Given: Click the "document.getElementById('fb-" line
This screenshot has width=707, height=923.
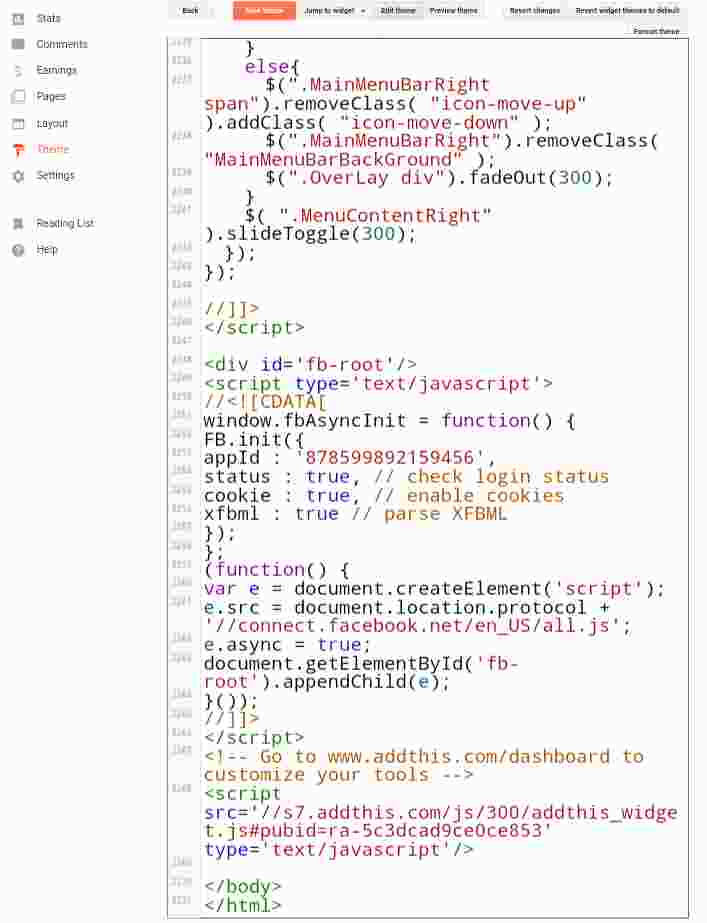Looking at the screenshot, I should coord(361,663).
